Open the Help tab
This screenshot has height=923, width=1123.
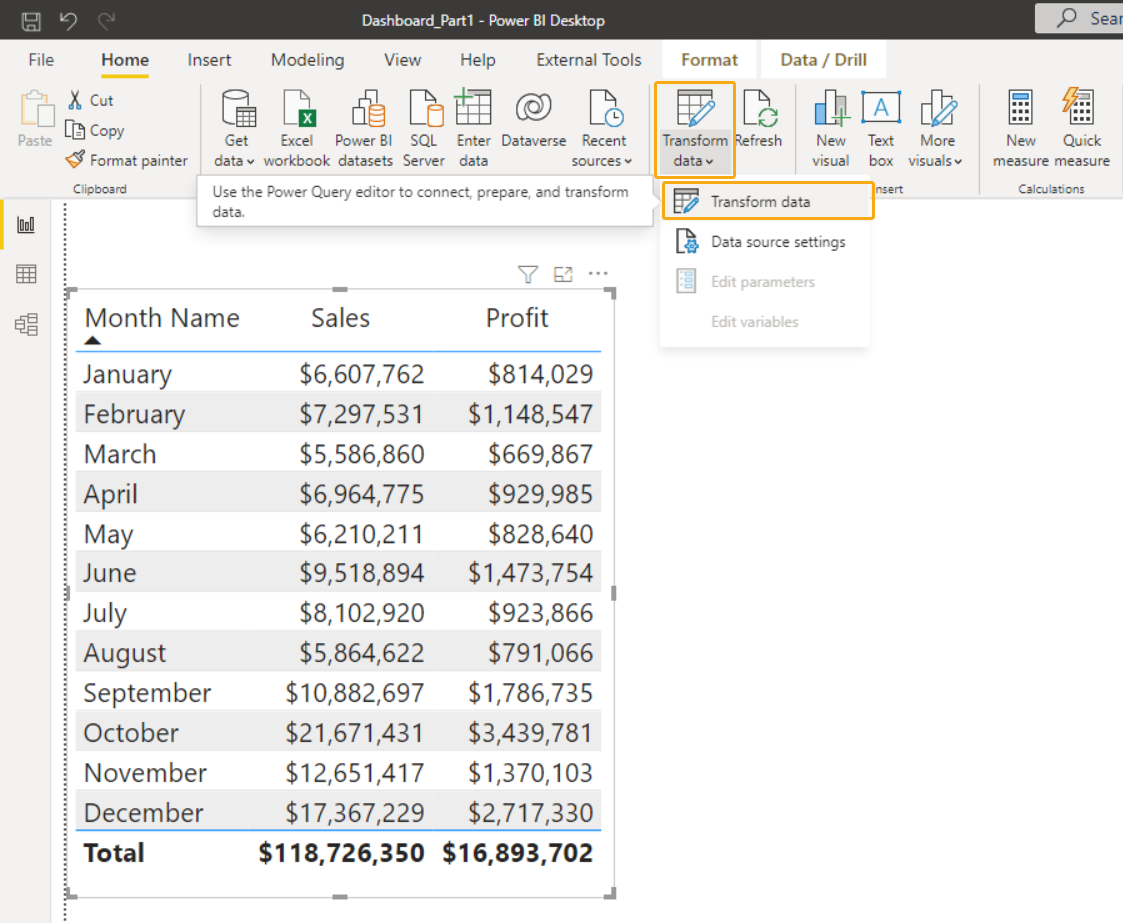tap(478, 60)
